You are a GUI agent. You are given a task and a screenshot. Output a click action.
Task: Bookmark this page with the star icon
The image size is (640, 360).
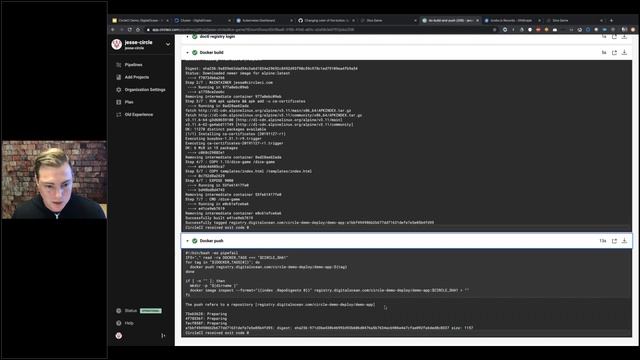tap(495, 30)
